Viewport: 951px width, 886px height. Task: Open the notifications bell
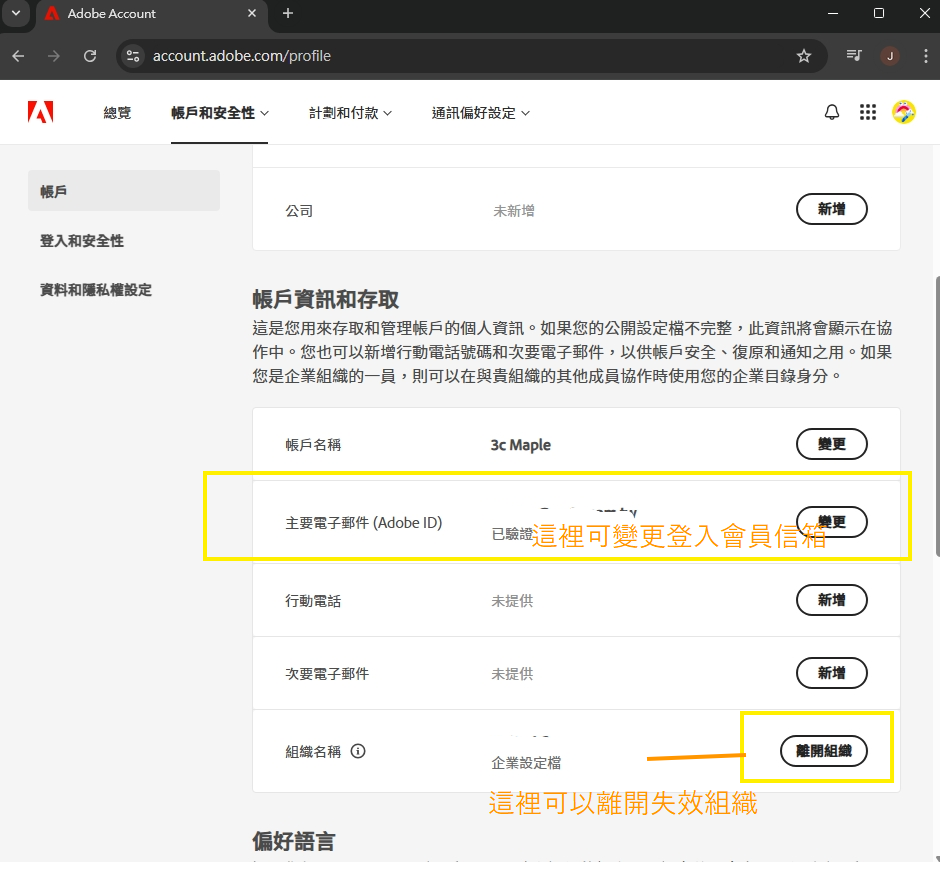pos(832,112)
